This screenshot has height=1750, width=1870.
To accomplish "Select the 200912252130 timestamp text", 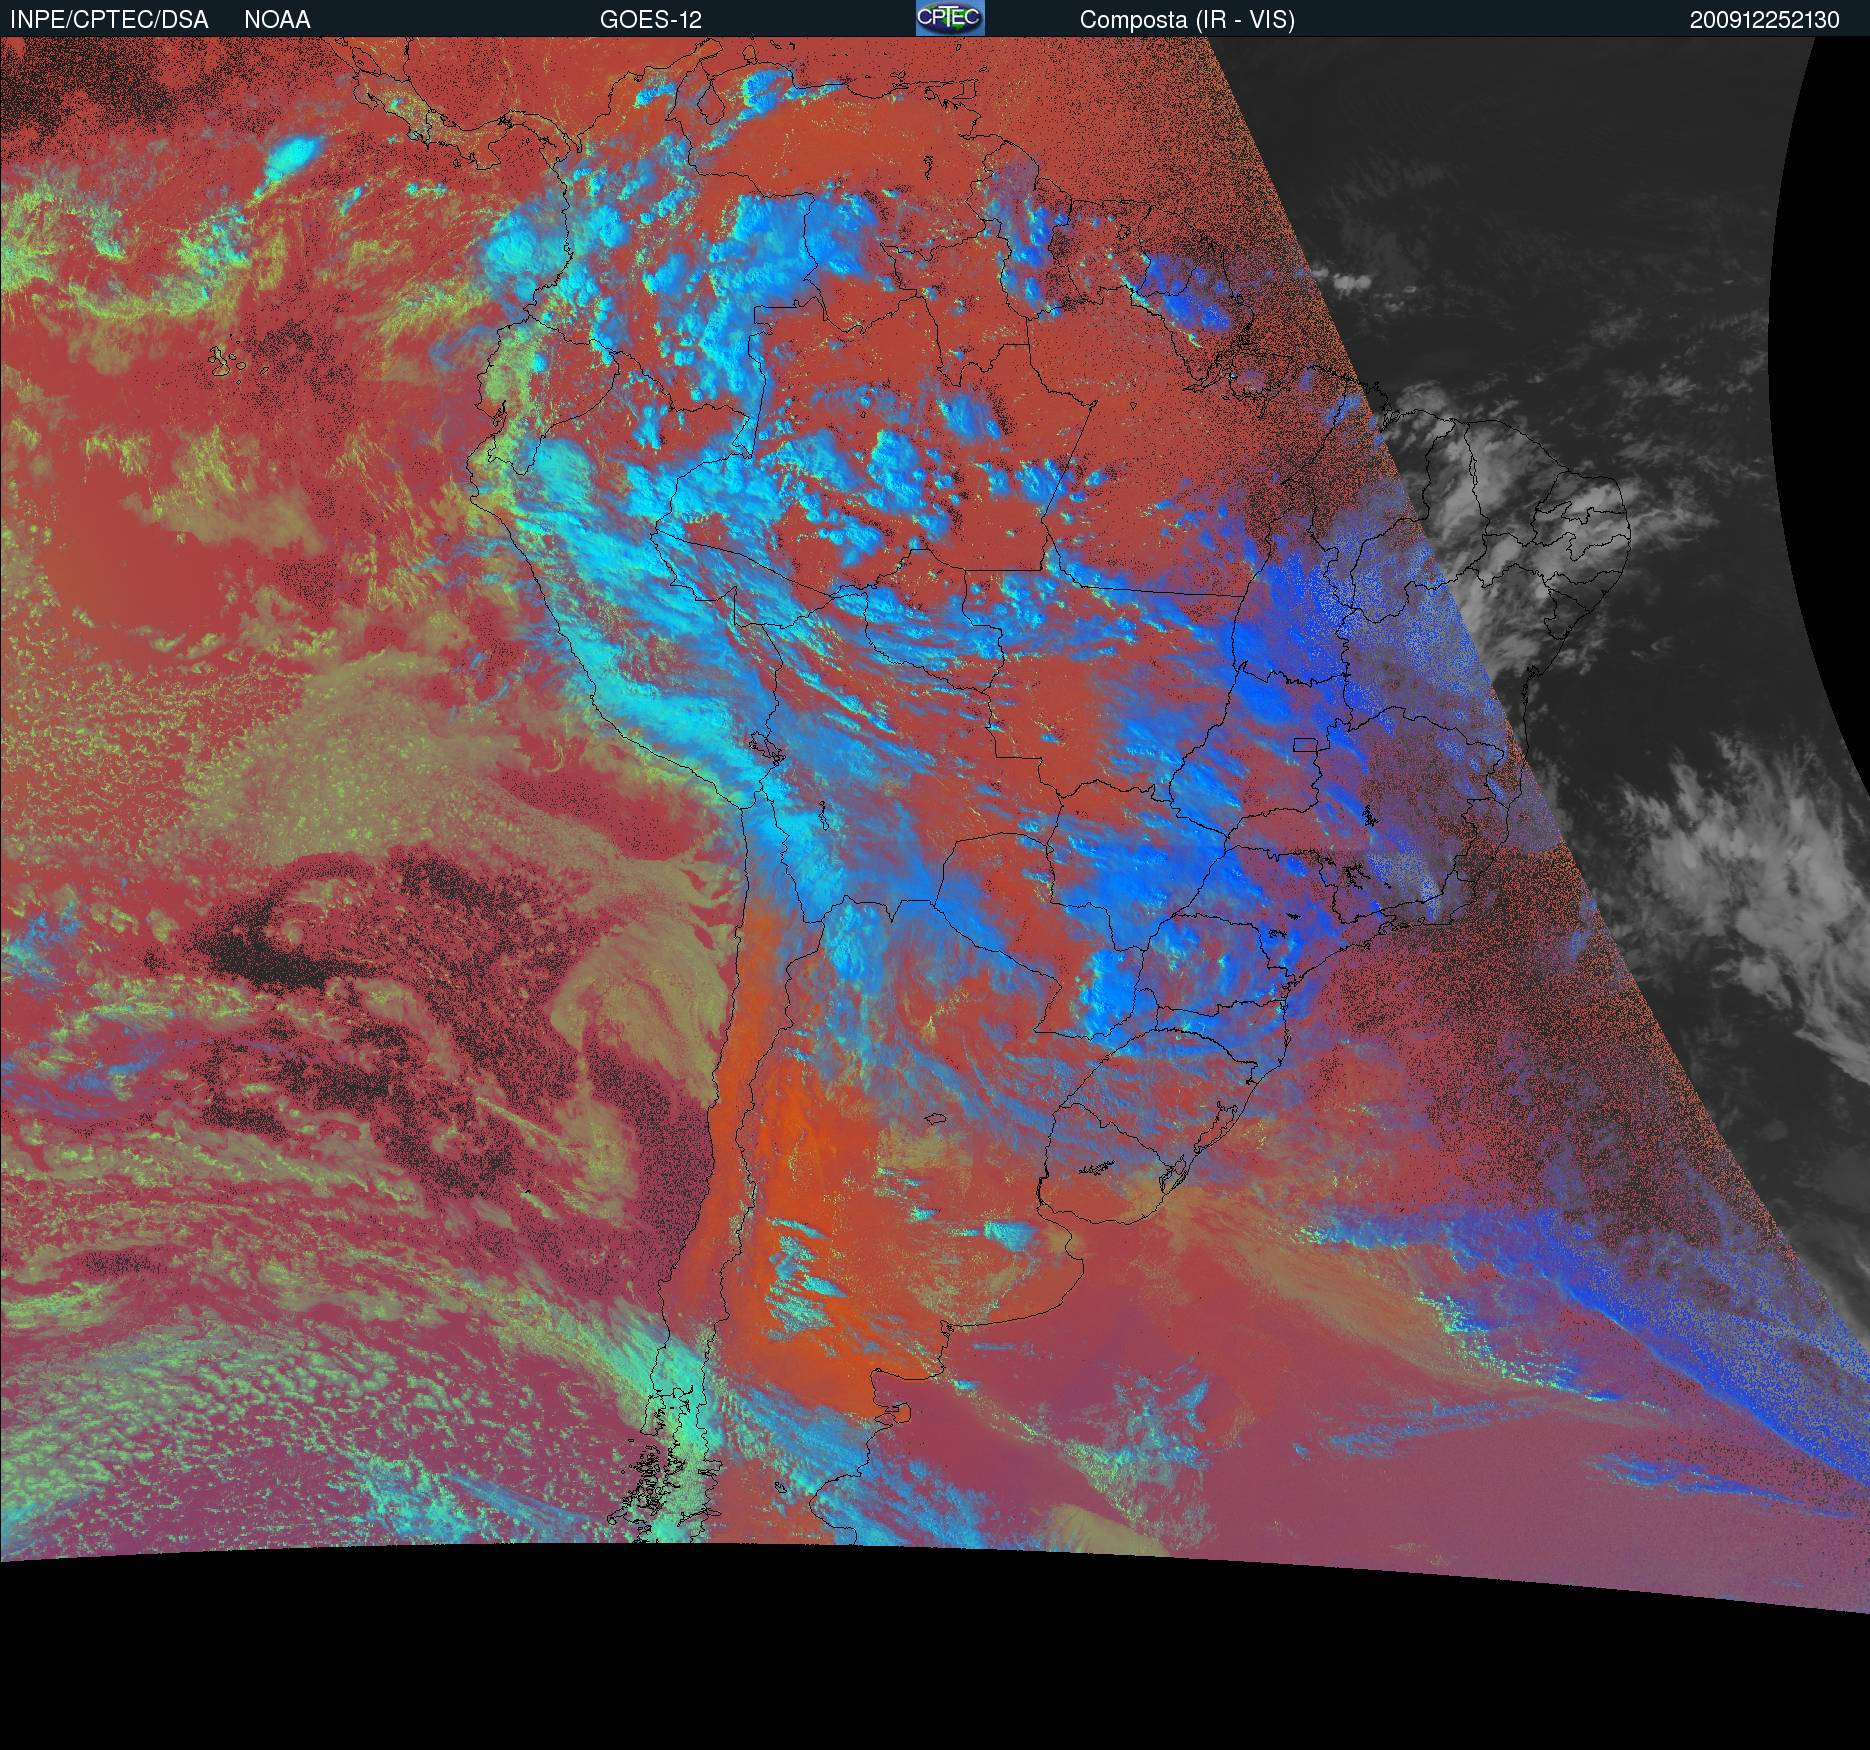I will pos(1764,20).
